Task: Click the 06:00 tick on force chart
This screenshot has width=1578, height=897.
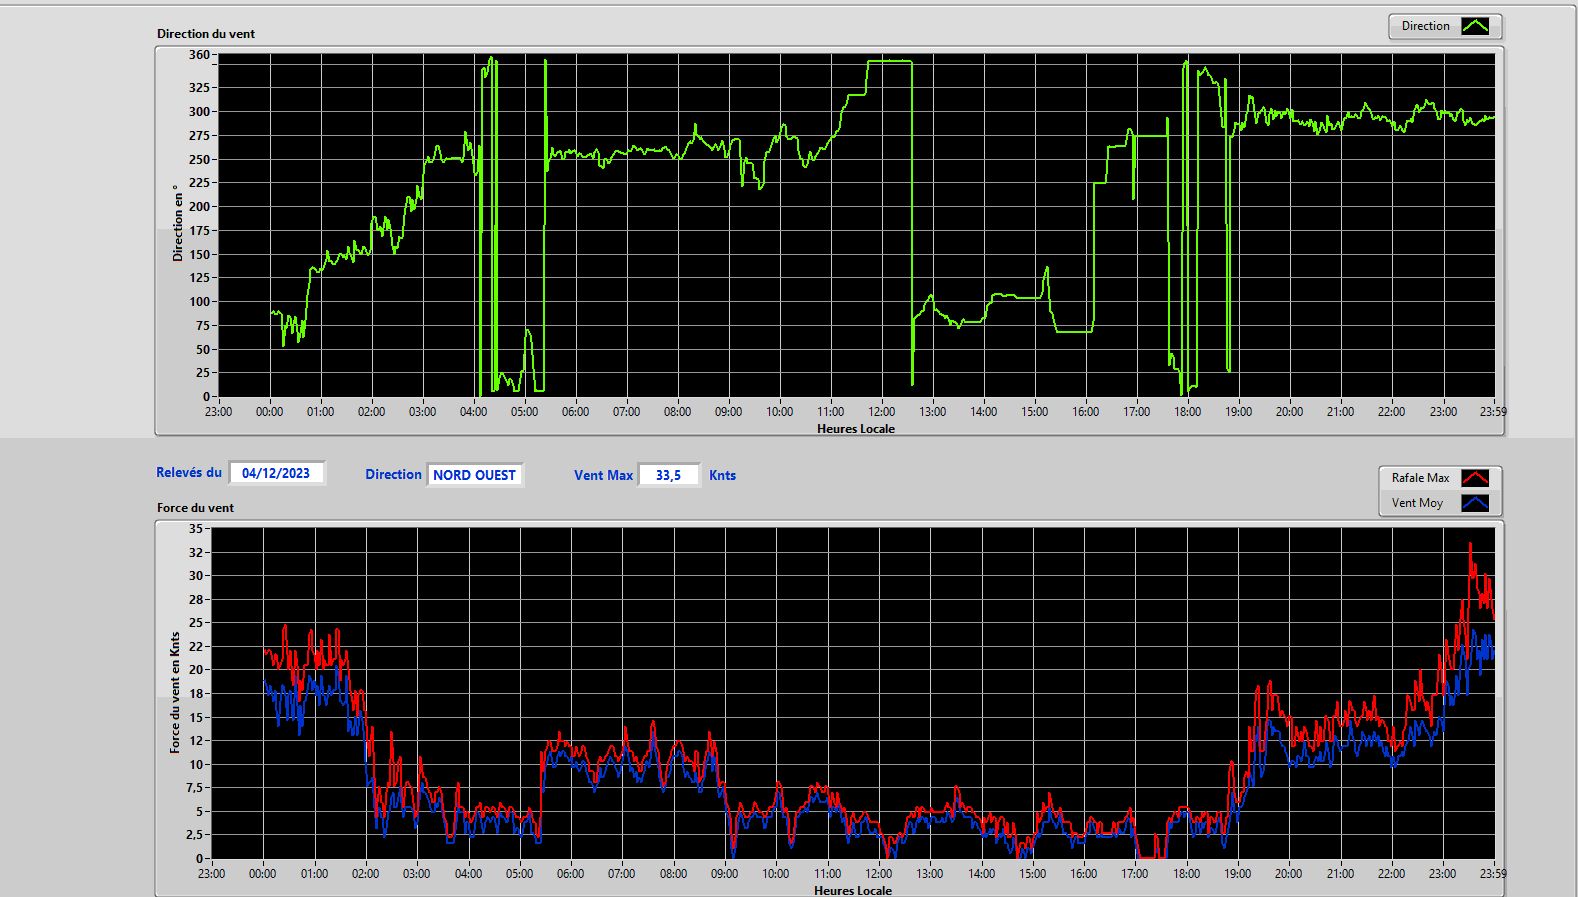Action: (x=570, y=874)
